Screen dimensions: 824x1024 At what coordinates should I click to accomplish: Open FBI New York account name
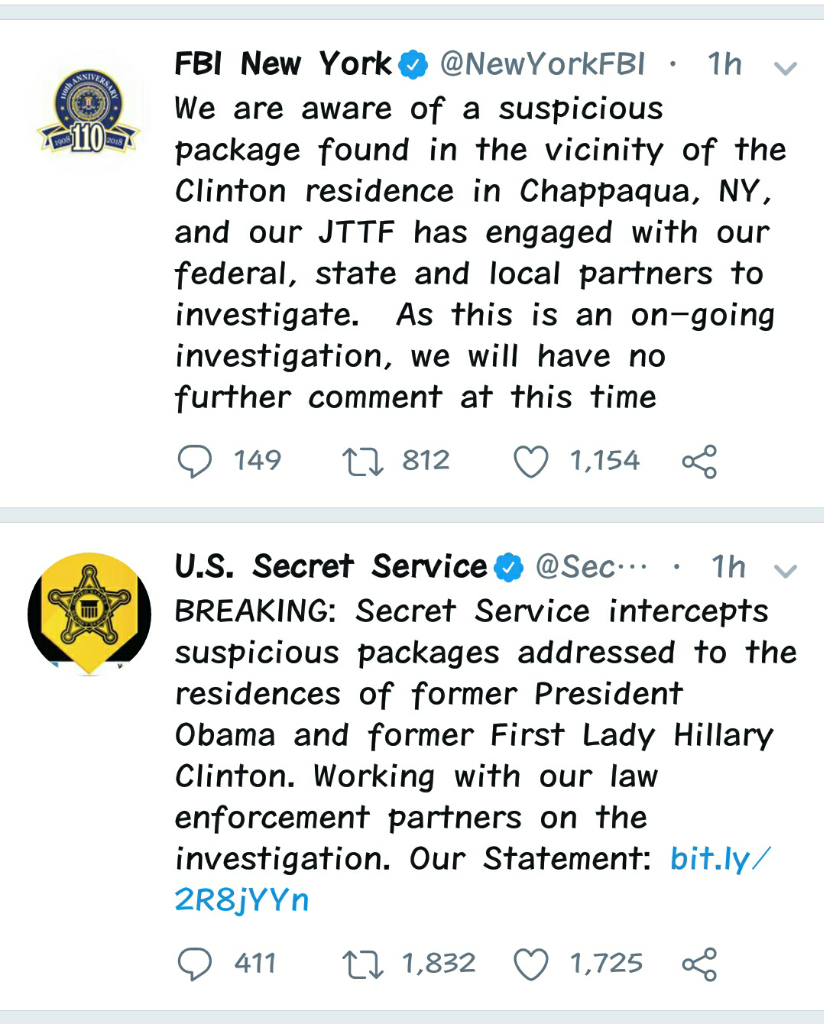[x=283, y=64]
